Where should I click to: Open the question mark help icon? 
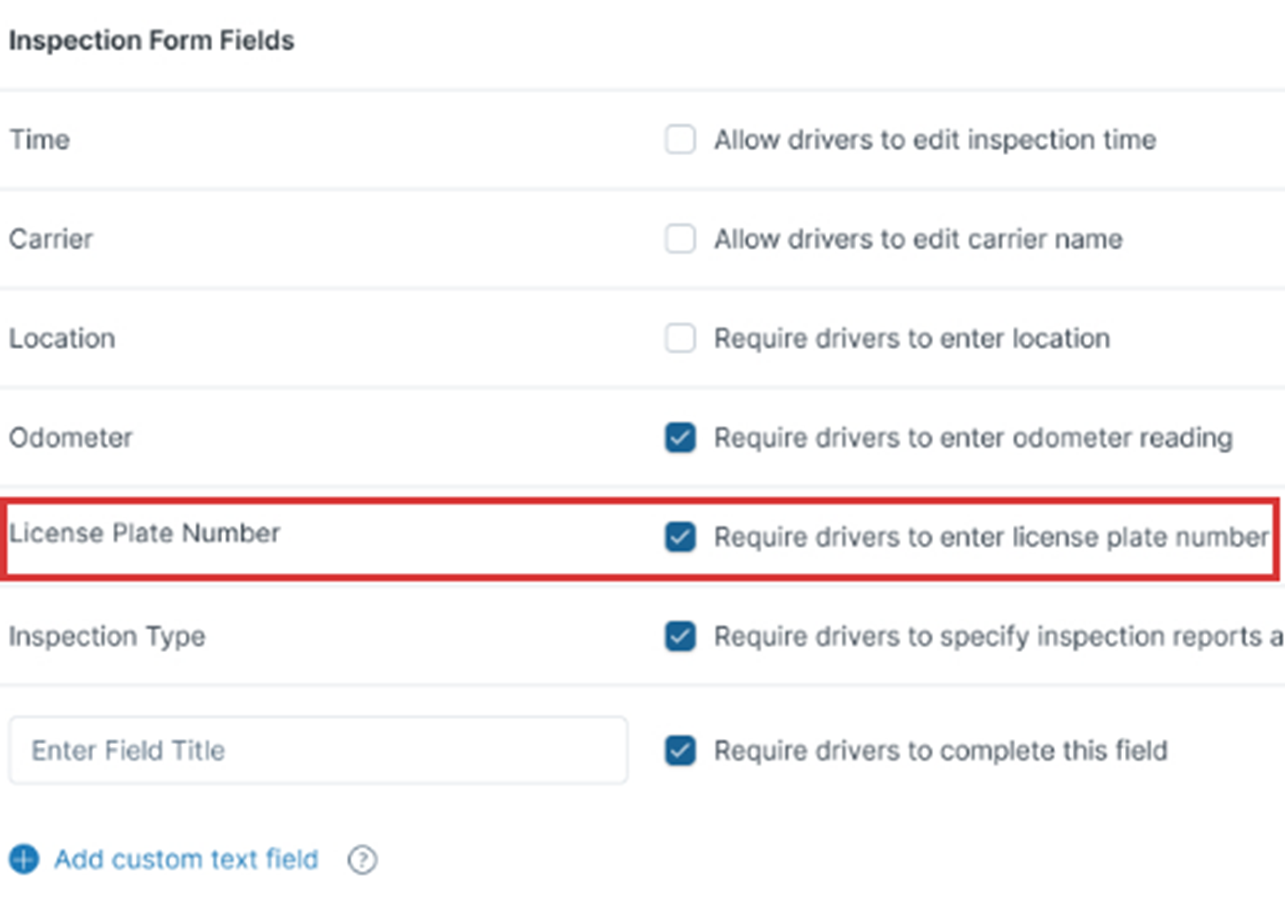(362, 860)
